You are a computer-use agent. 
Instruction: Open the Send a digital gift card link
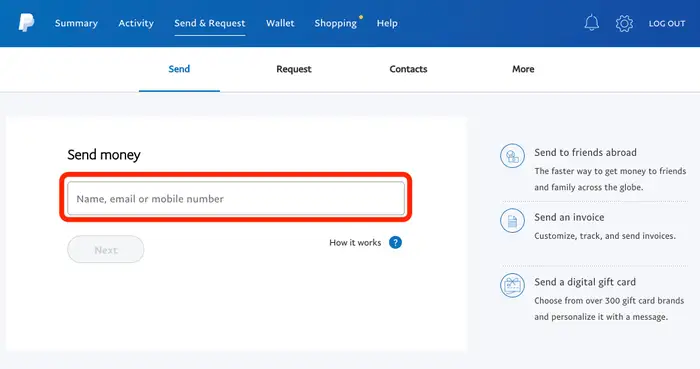click(585, 282)
